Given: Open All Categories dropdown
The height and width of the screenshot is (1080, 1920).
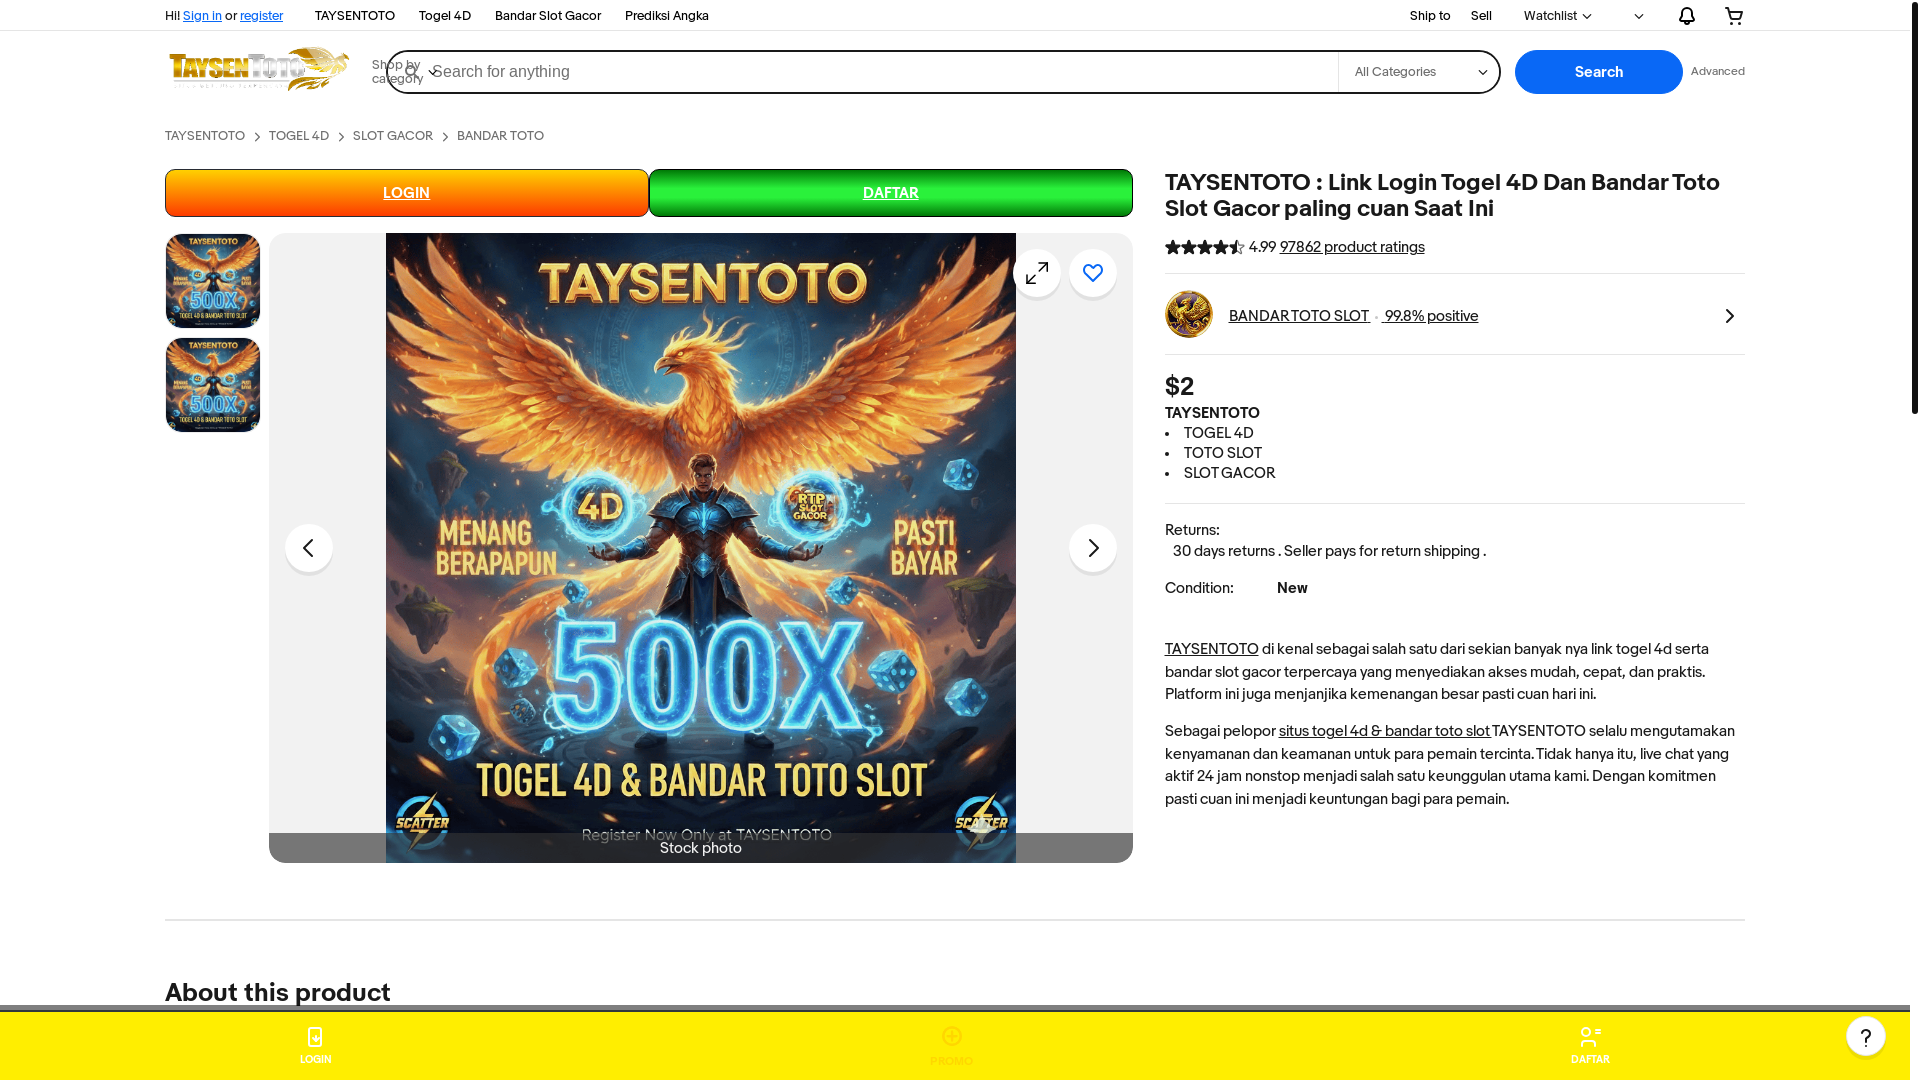Looking at the screenshot, I should [1419, 72].
